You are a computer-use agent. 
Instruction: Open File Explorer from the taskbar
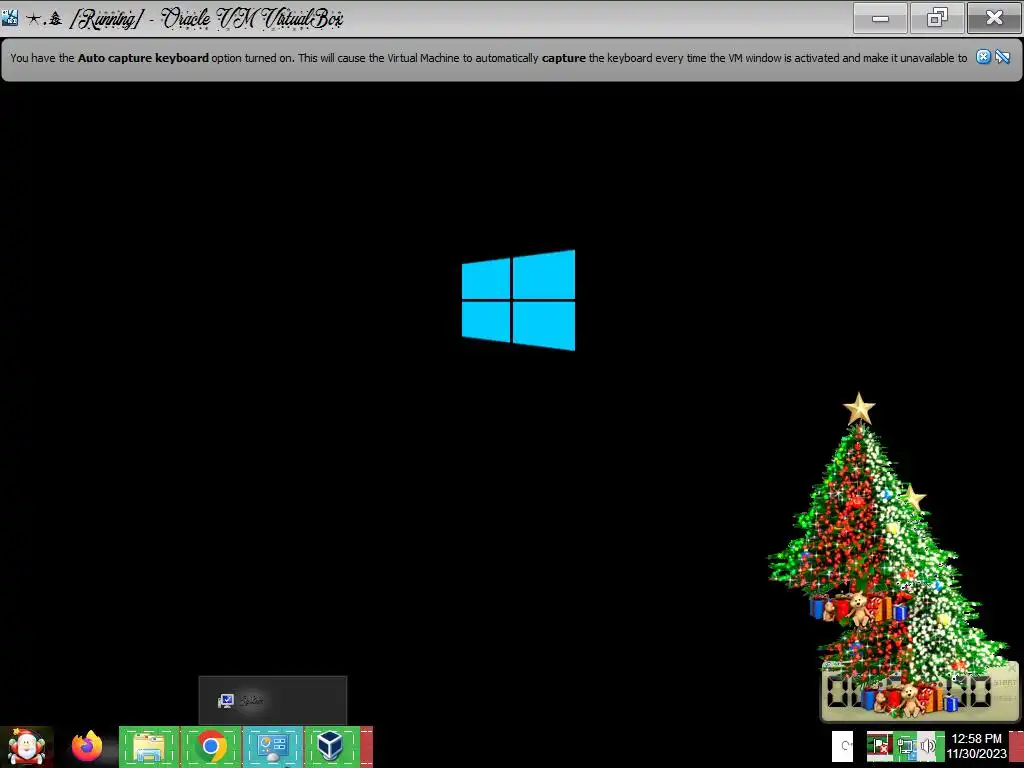[149, 746]
